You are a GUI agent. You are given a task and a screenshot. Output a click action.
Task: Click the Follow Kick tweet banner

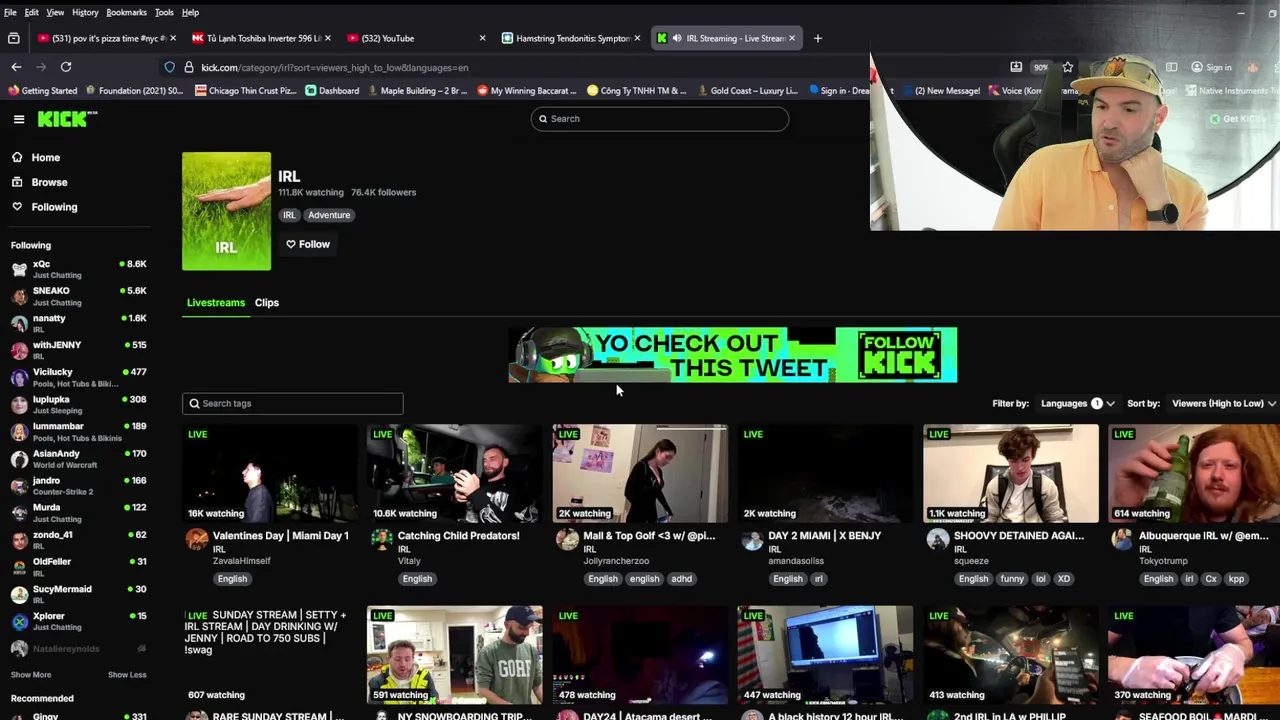pyautogui.click(x=732, y=355)
